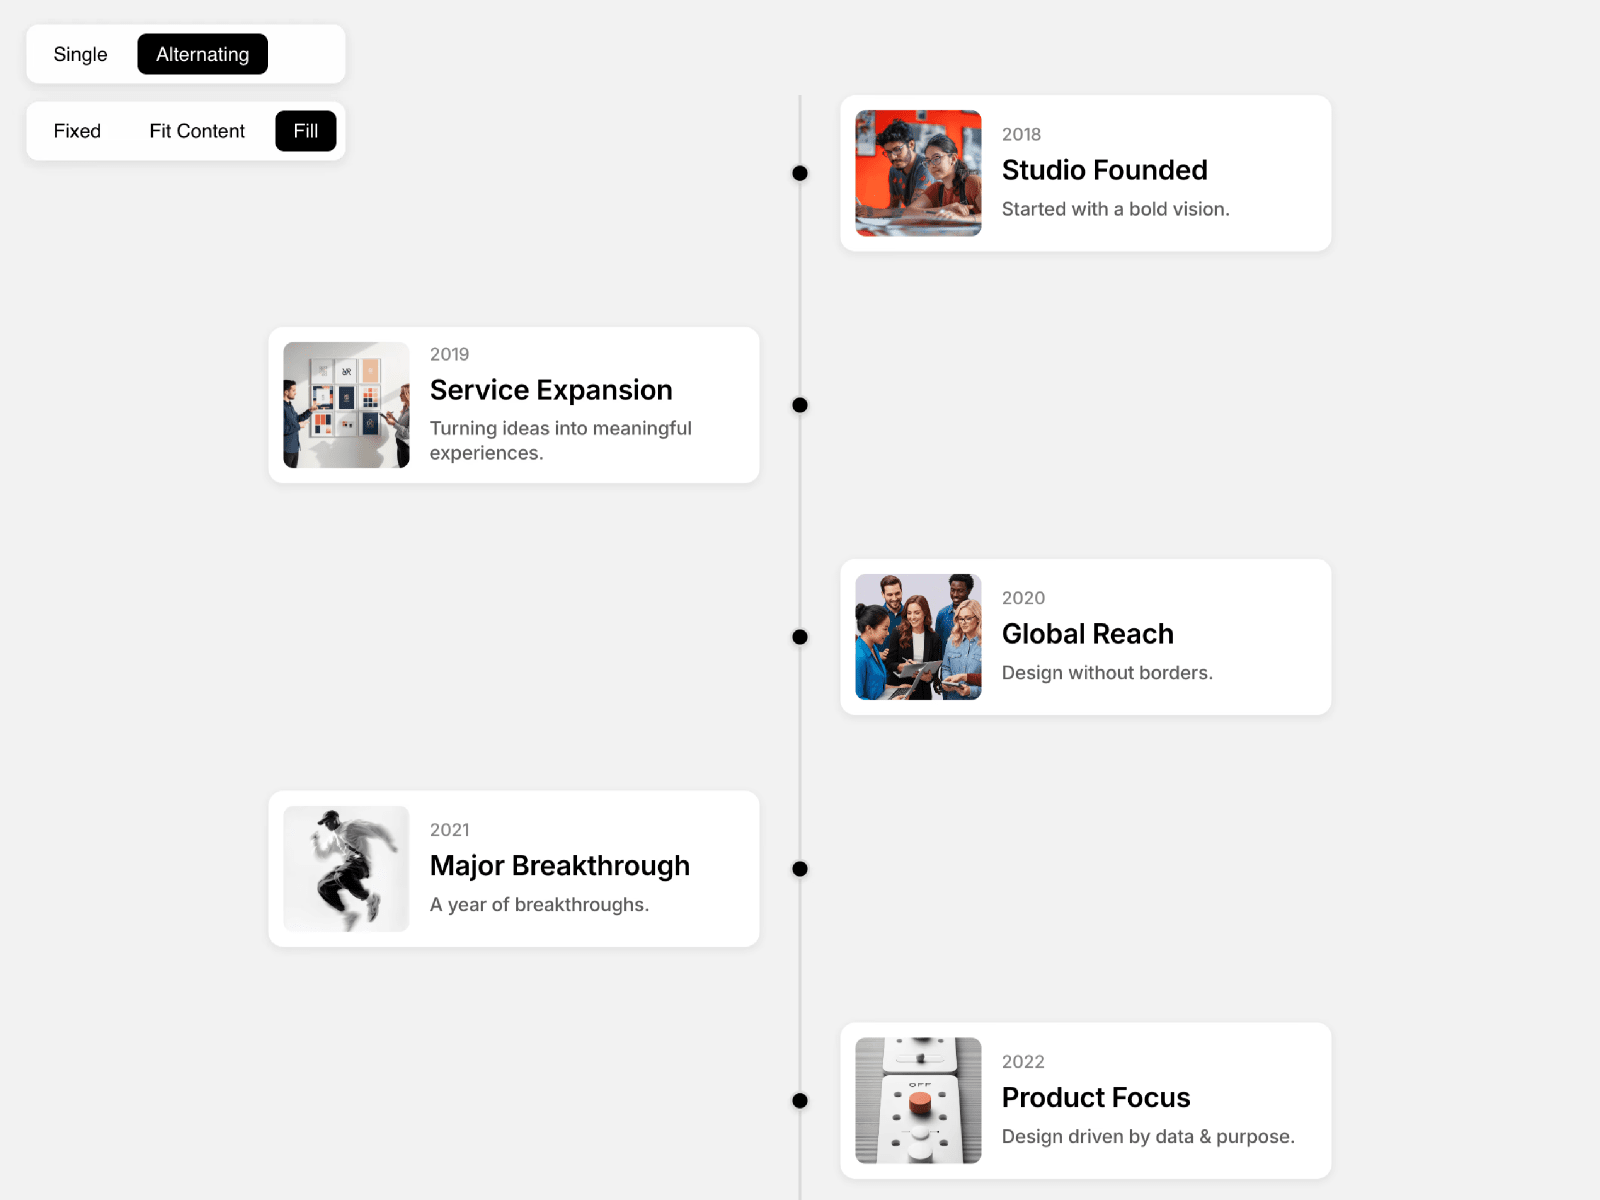Click the Major Breakthrough jumping dancer image
1600x1200 pixels.
point(346,869)
